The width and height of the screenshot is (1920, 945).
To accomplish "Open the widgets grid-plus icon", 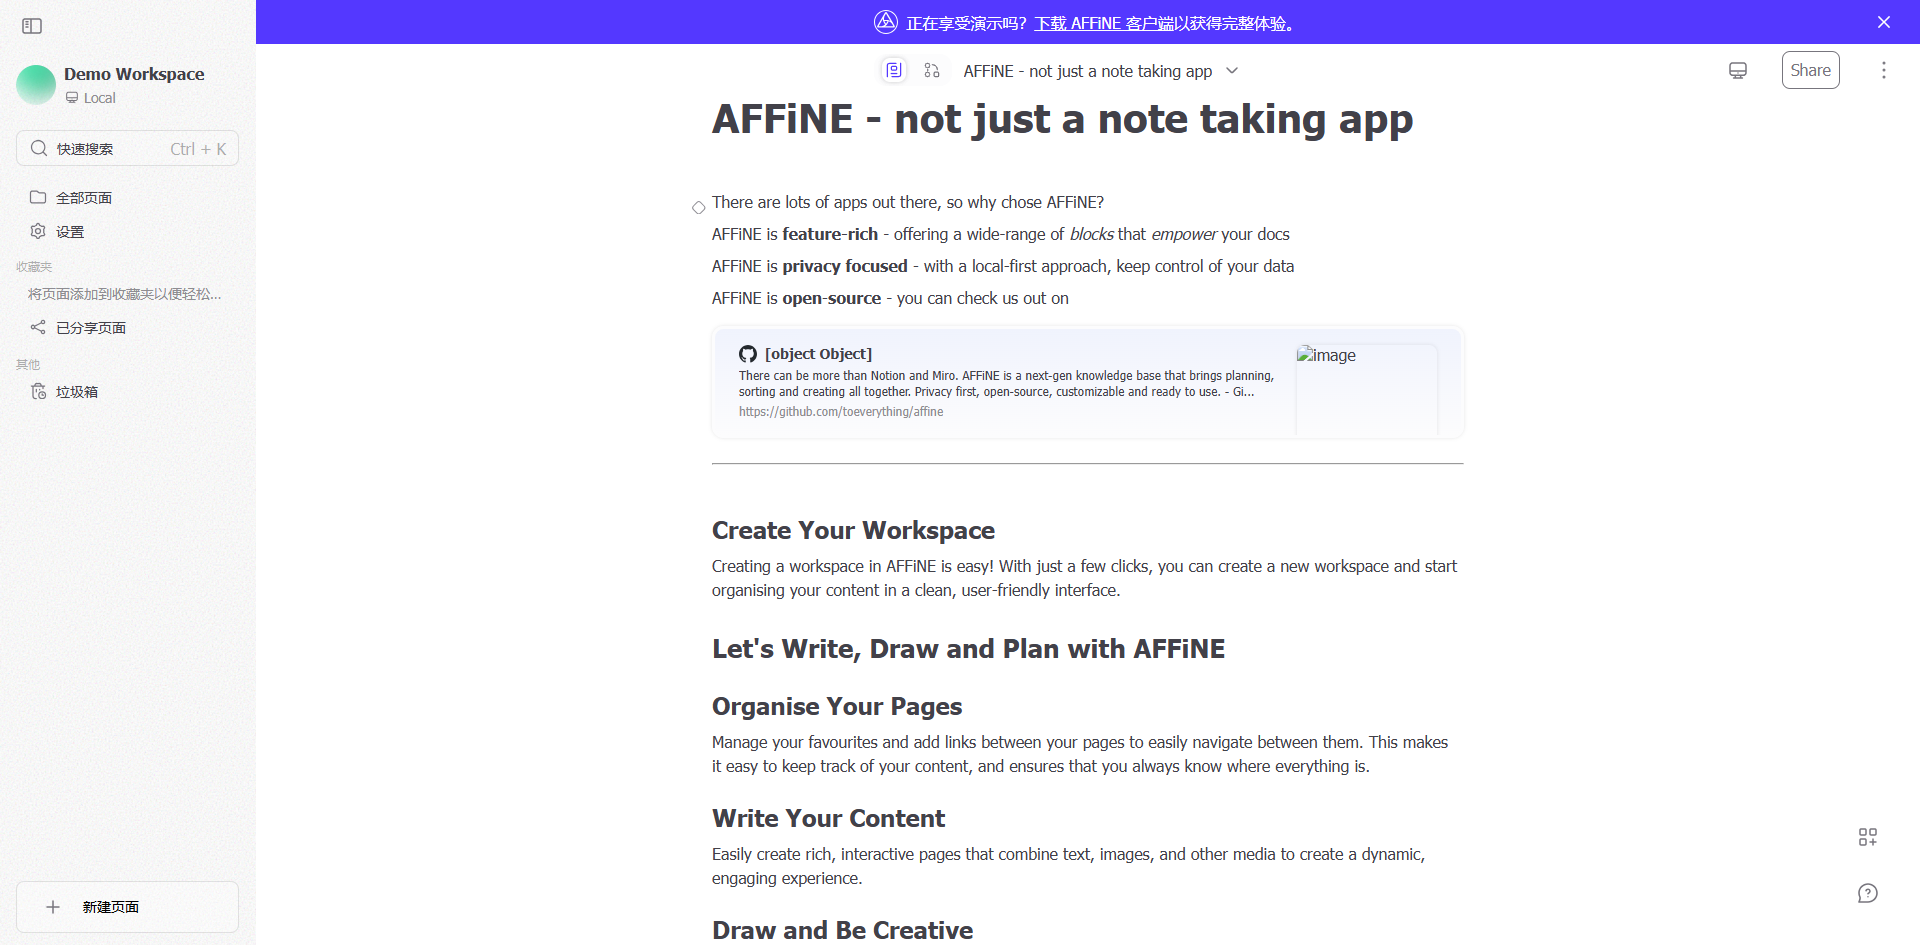I will (1868, 837).
